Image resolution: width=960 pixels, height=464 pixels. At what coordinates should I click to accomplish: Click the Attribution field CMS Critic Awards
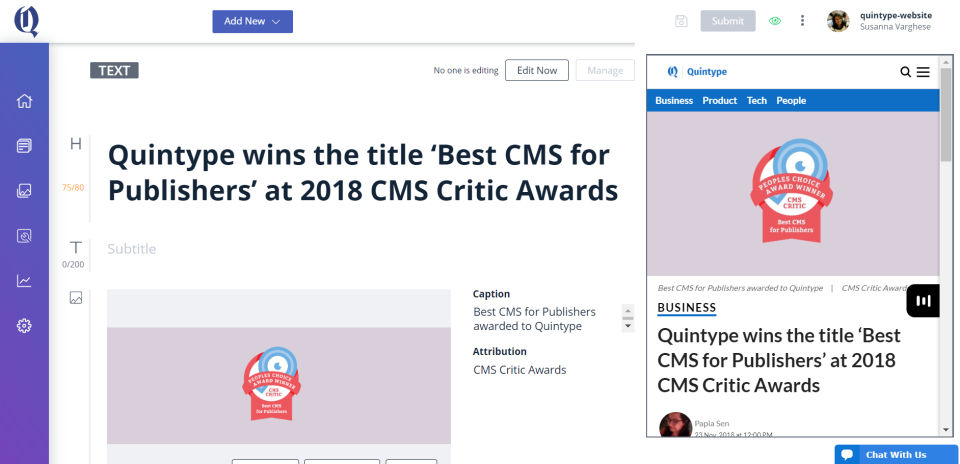point(520,370)
